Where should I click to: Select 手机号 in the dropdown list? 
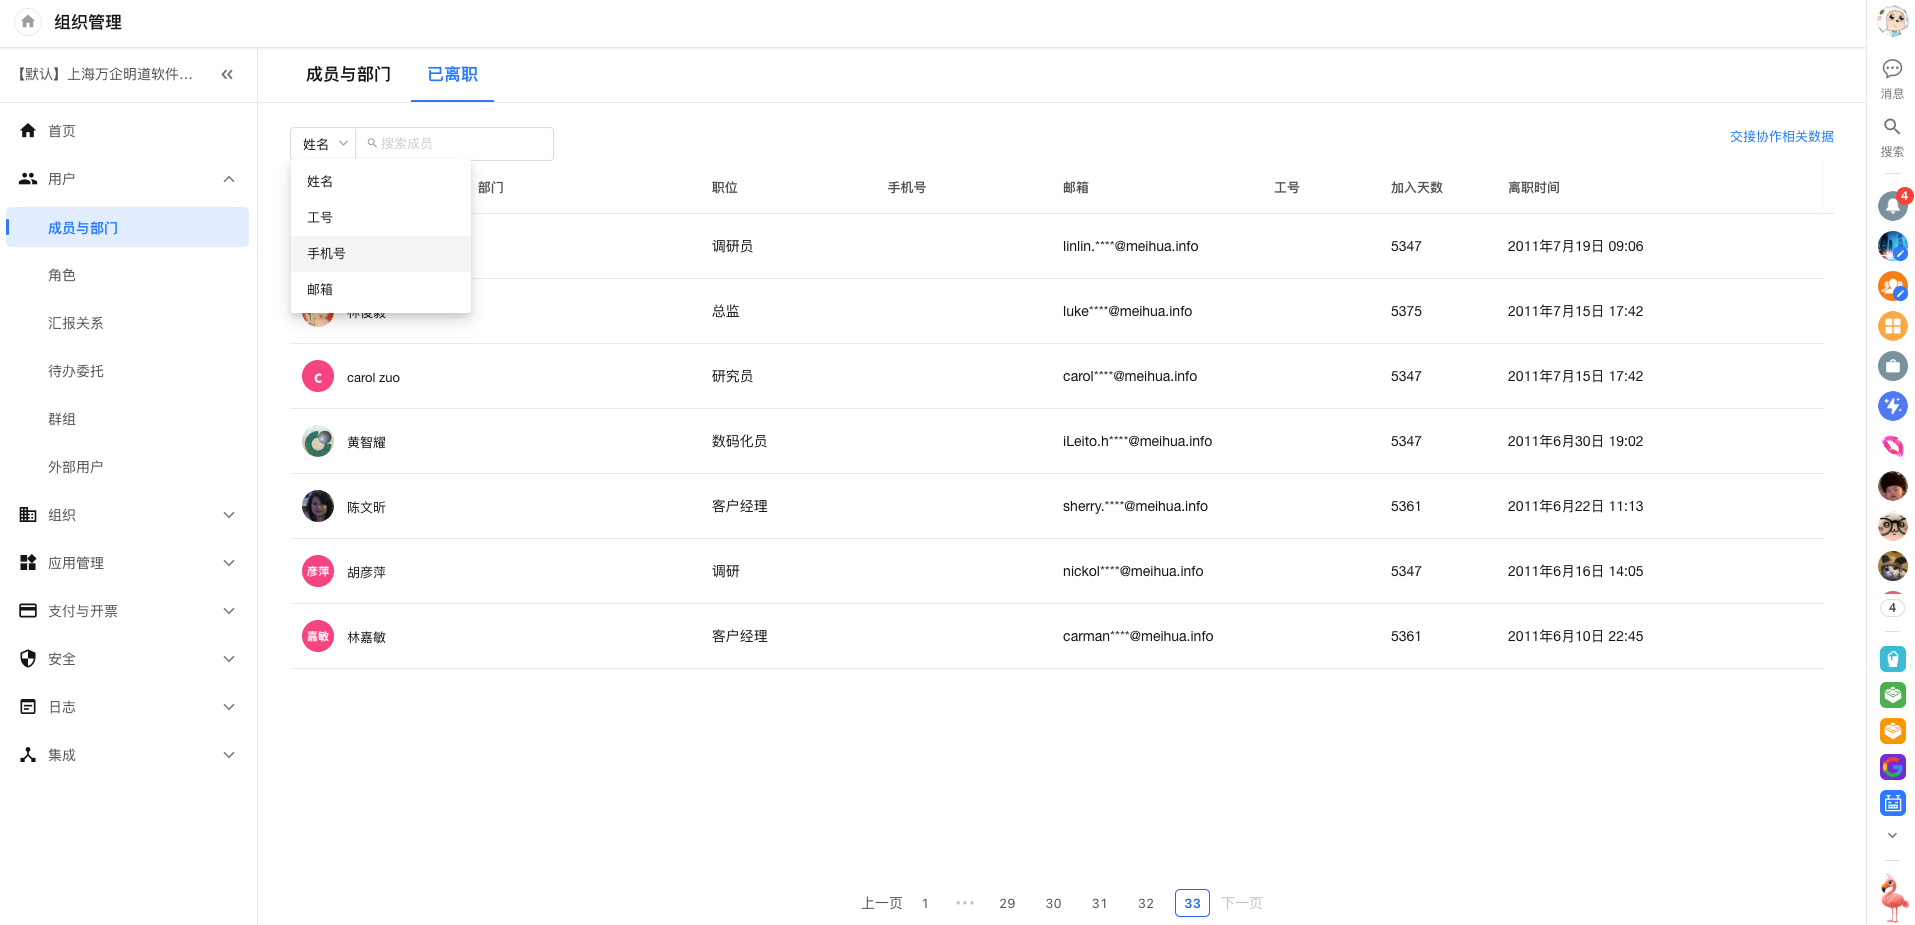pos(327,254)
